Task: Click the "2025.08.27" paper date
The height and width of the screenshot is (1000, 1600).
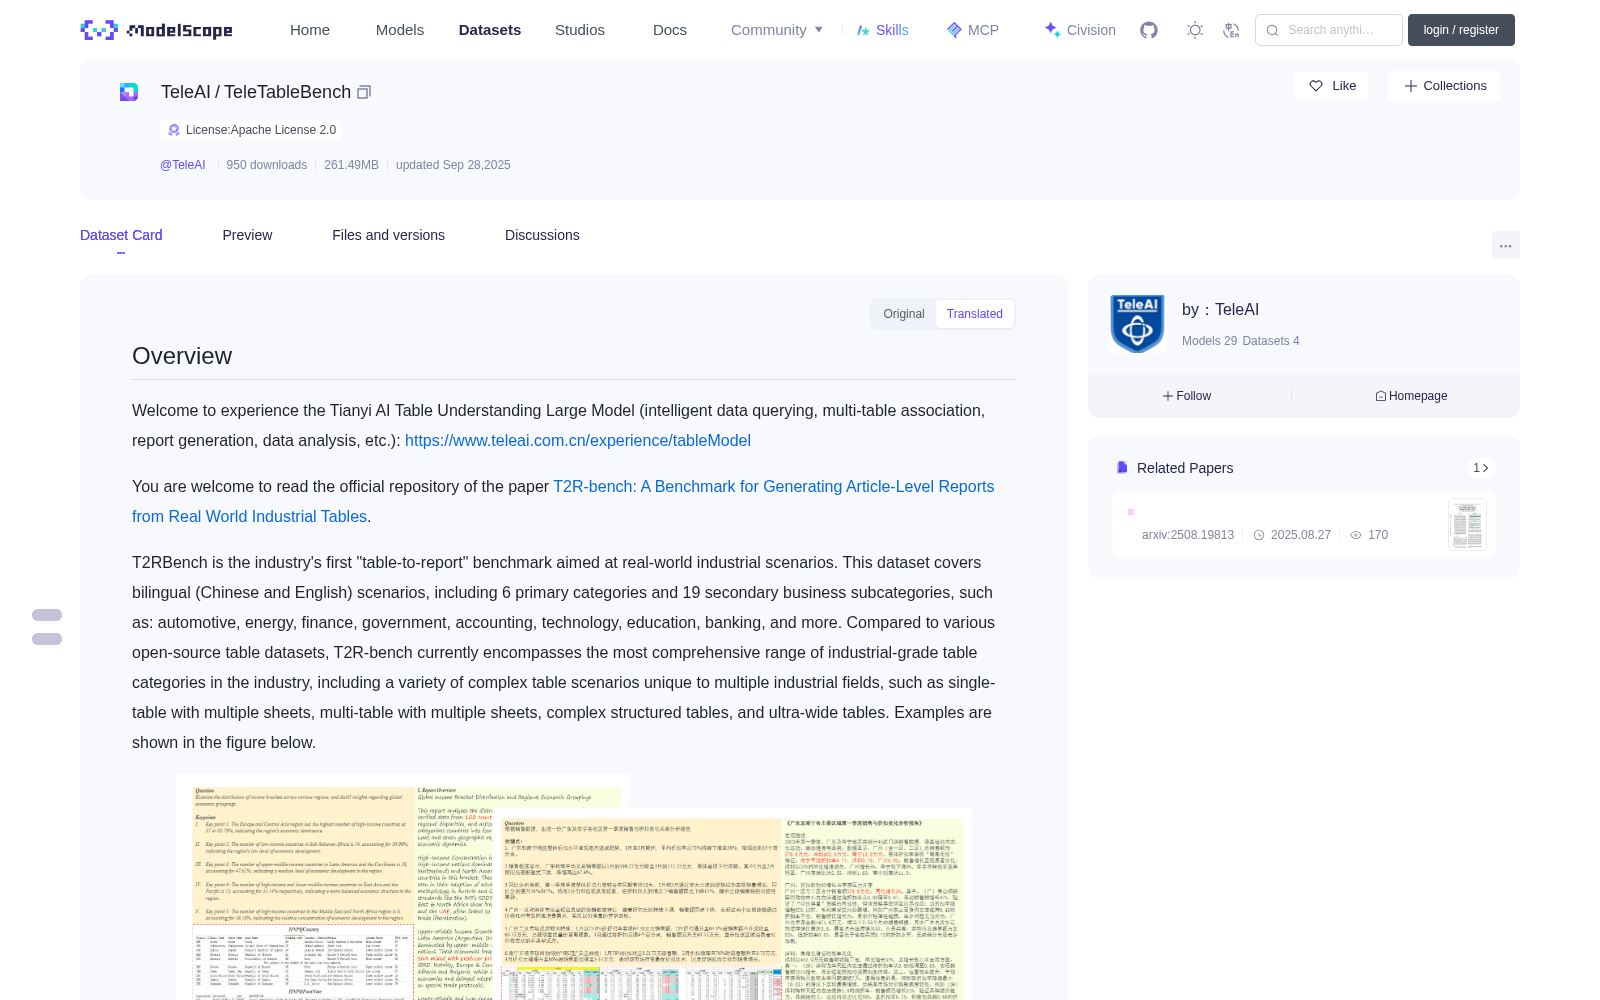Action: click(x=1301, y=535)
